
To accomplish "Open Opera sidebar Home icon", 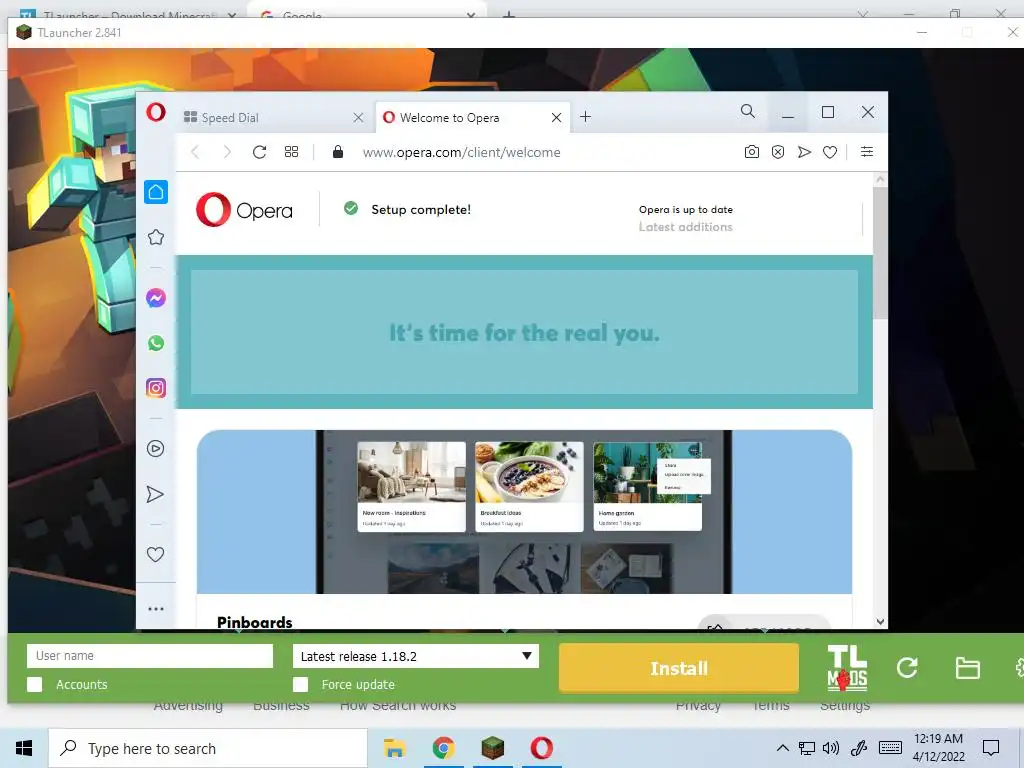I will (x=156, y=192).
